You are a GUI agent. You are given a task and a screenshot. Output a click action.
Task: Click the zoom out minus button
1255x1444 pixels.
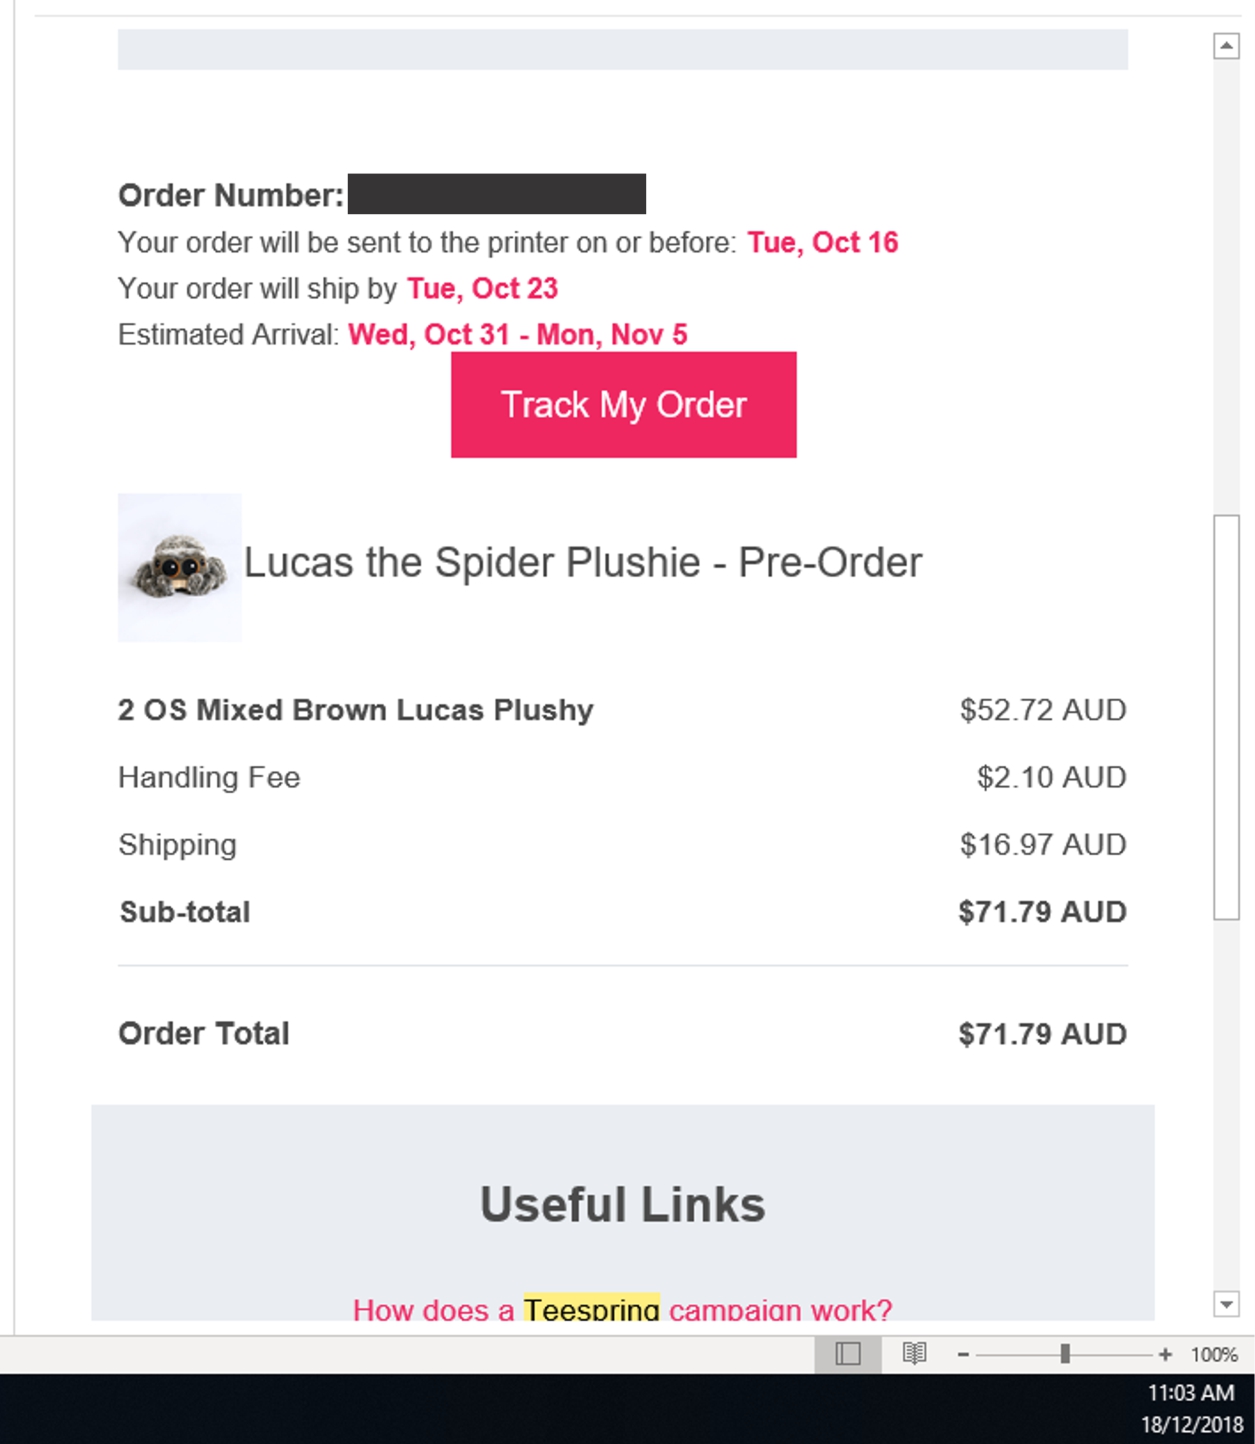(963, 1354)
